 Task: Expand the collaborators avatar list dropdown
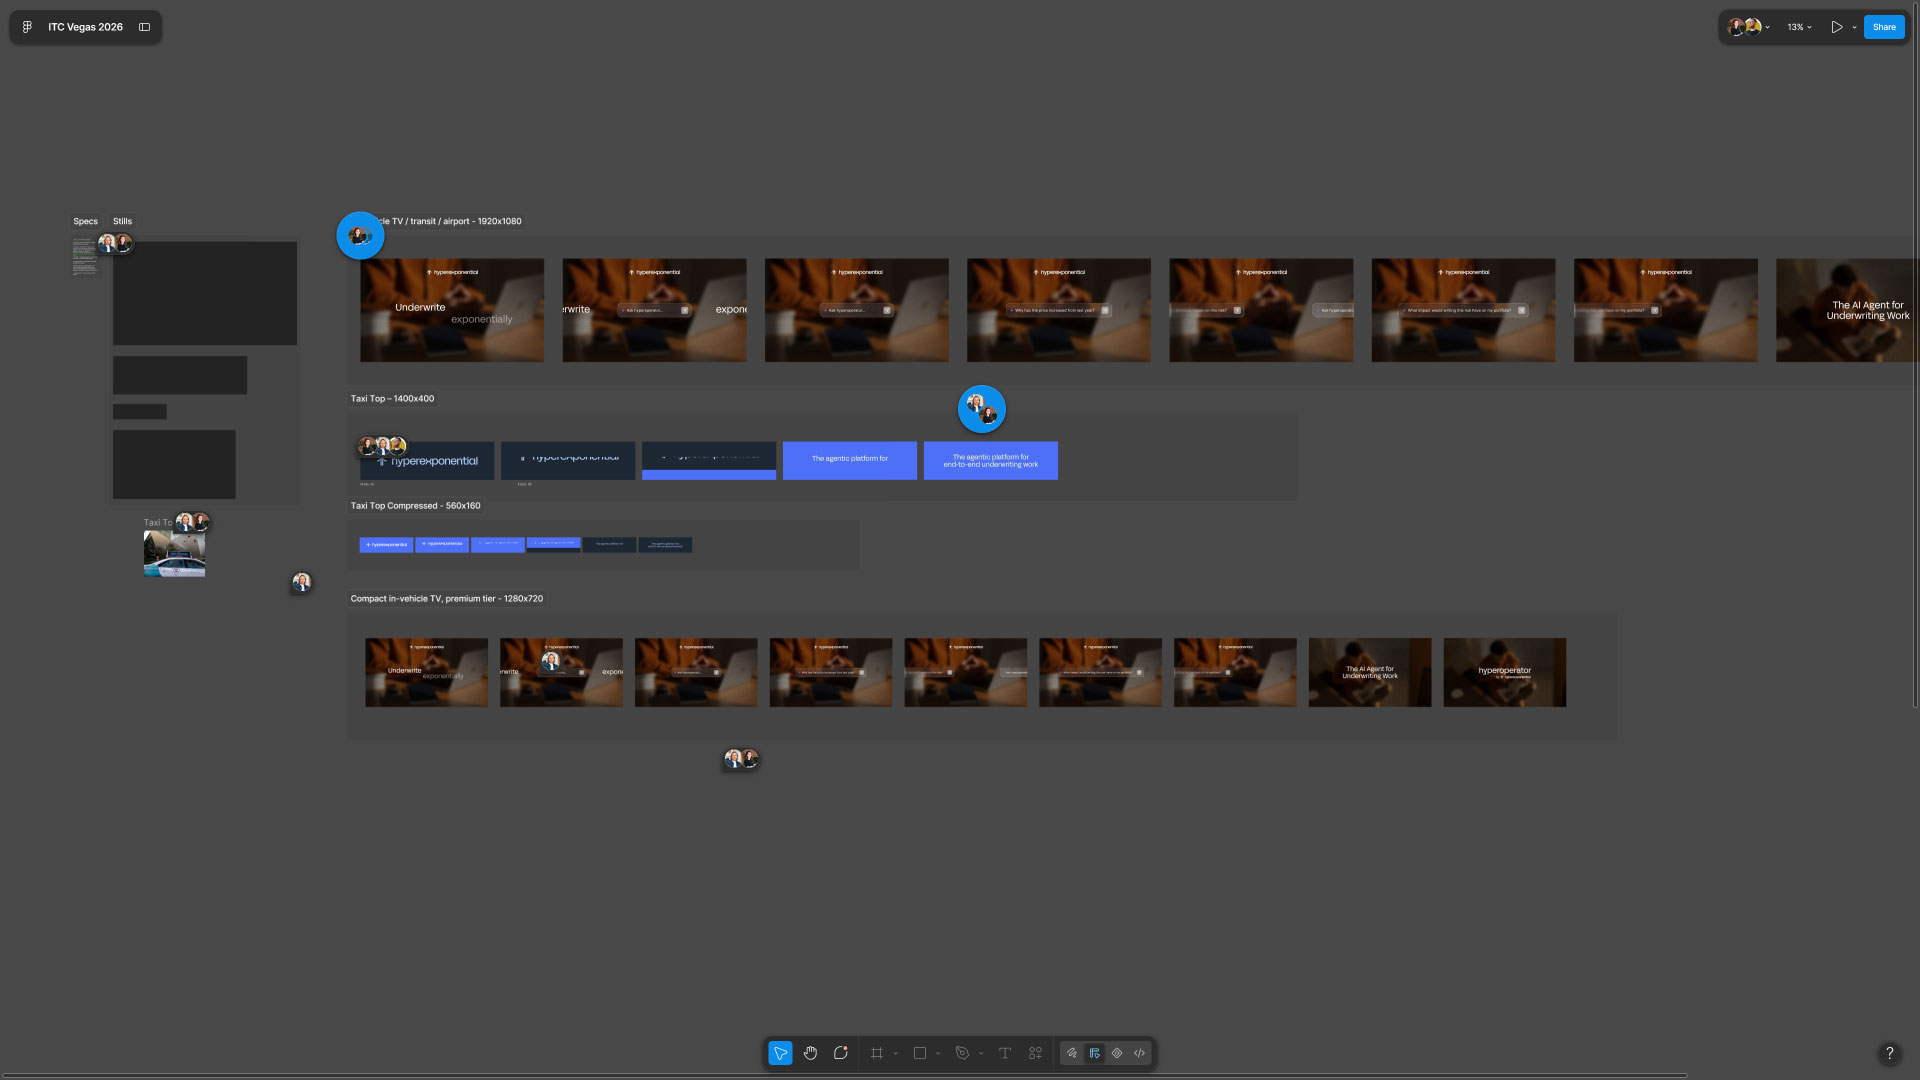click(x=1768, y=27)
